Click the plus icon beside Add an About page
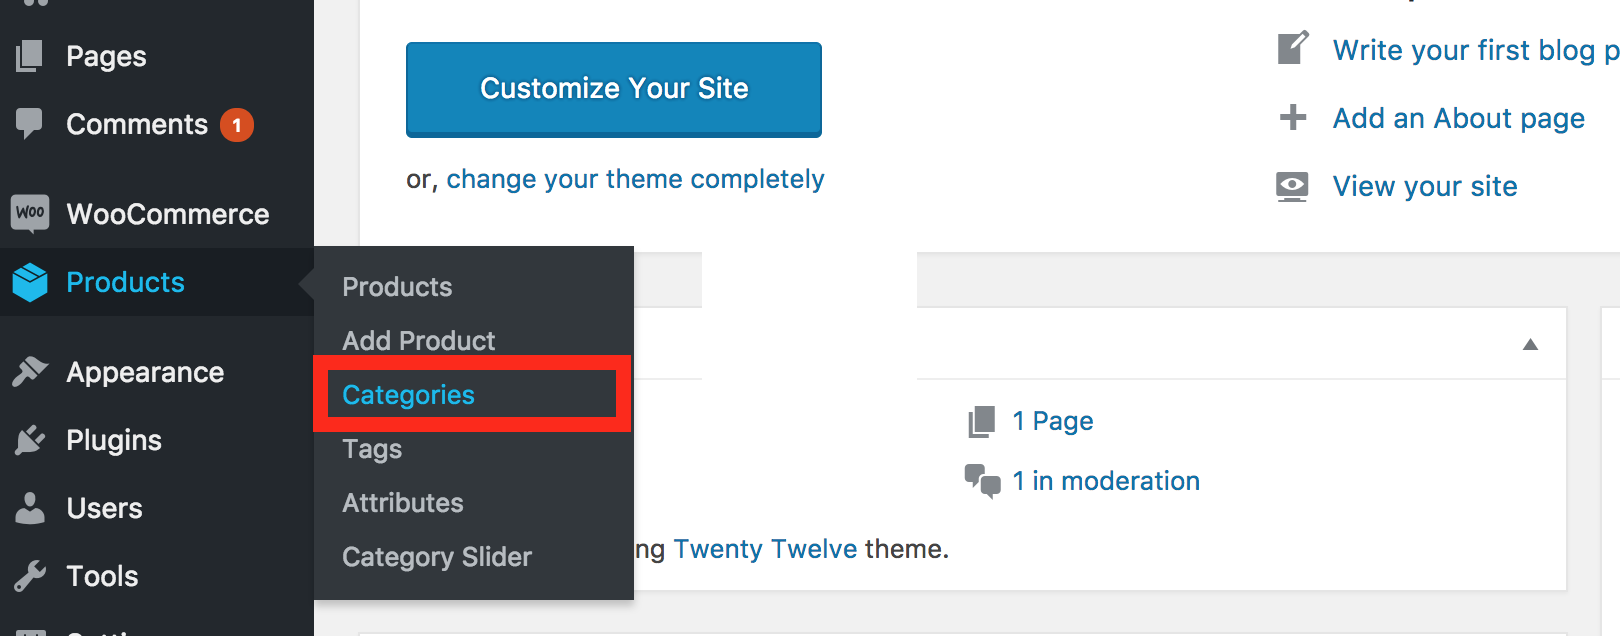The height and width of the screenshot is (636, 1620). 1293,117
